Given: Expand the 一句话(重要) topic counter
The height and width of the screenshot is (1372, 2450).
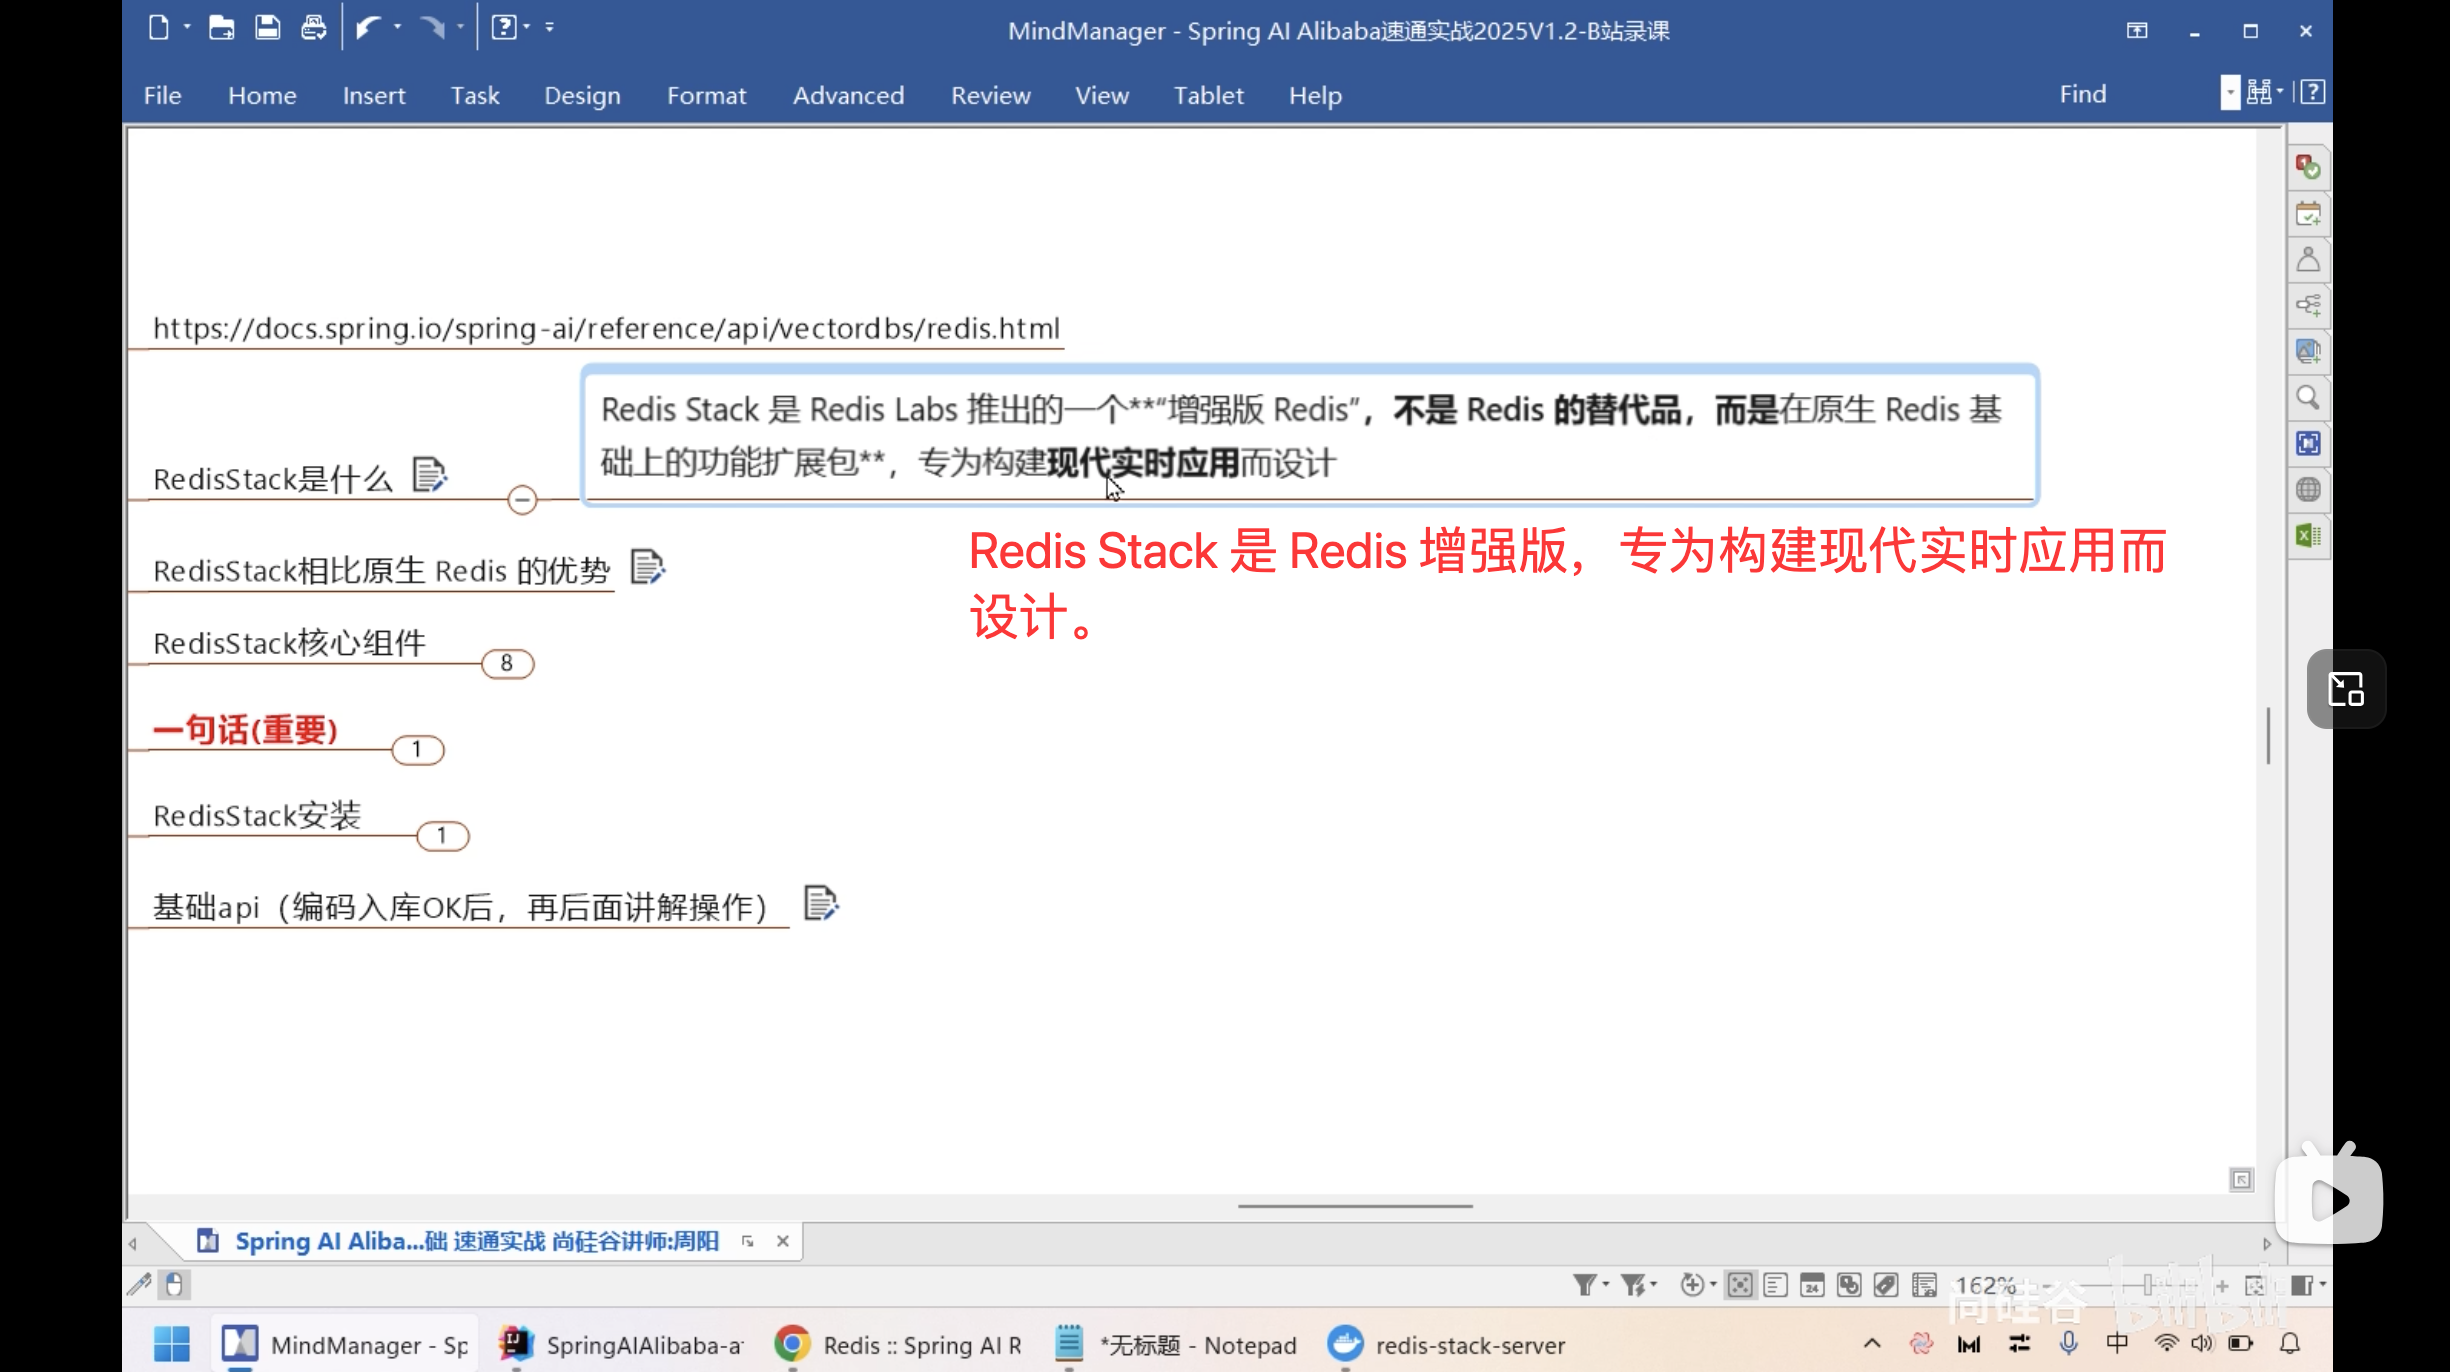Looking at the screenshot, I should click(x=417, y=749).
